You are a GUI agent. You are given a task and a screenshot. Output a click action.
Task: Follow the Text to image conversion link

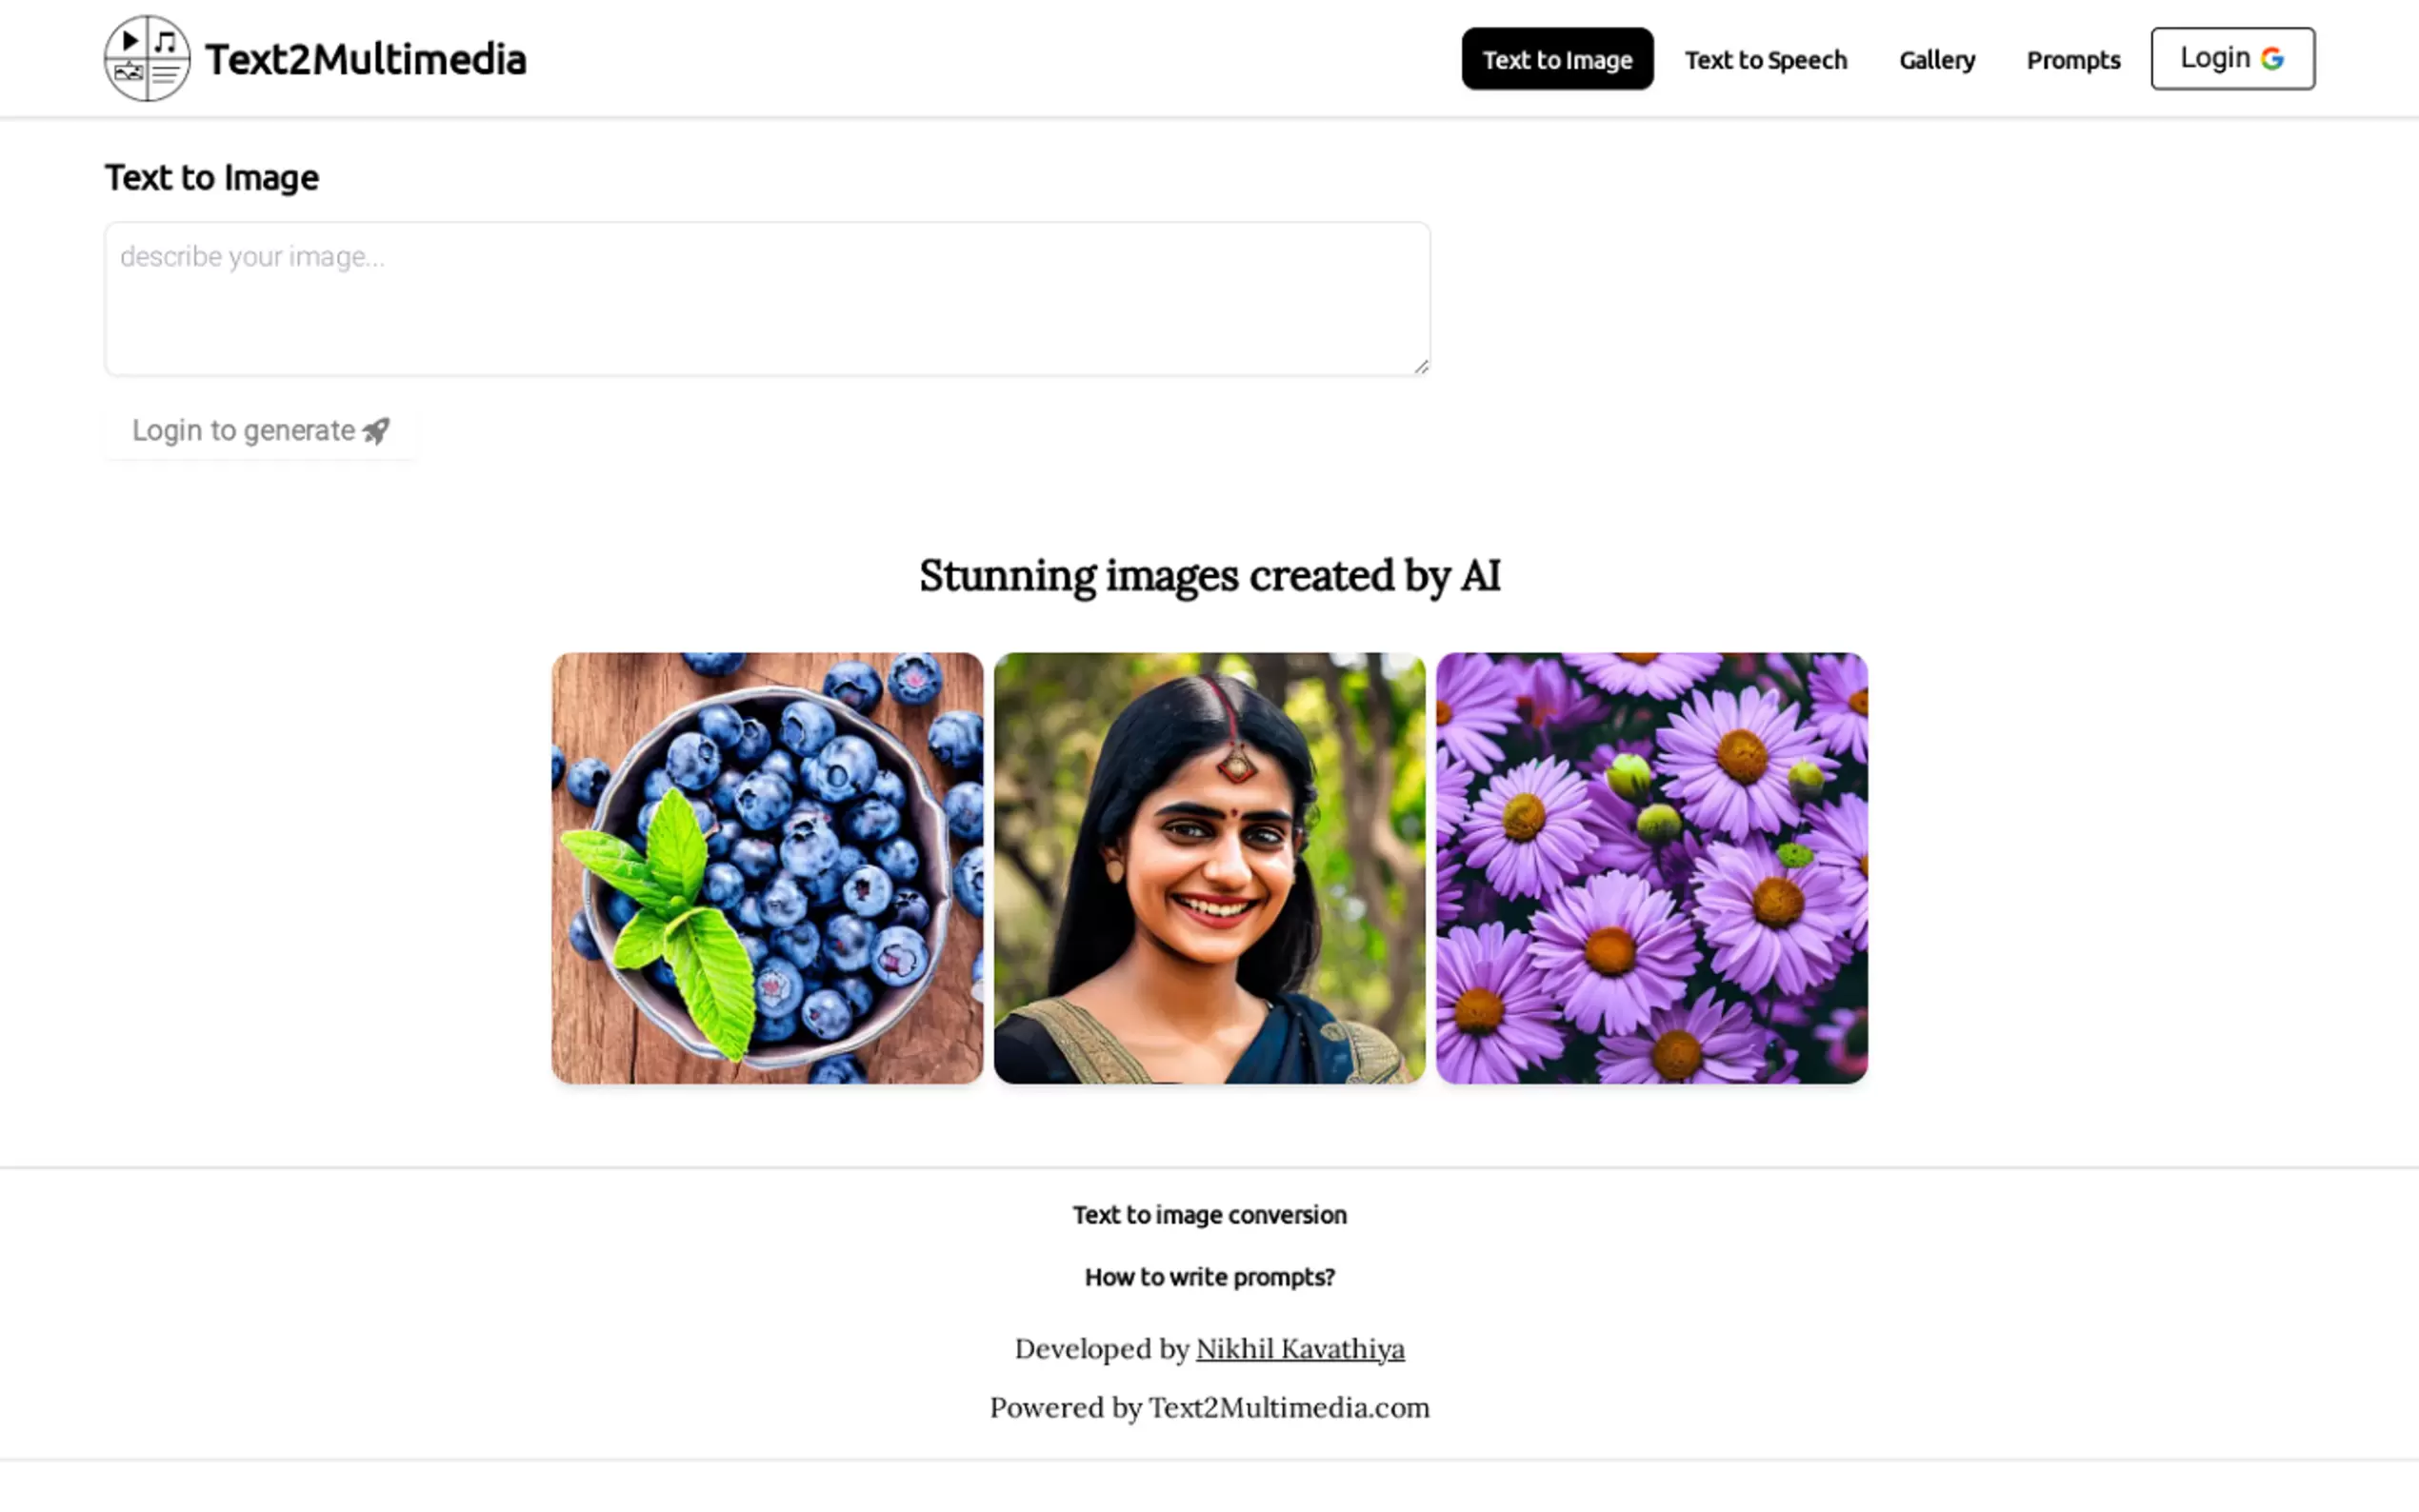click(x=1209, y=1215)
